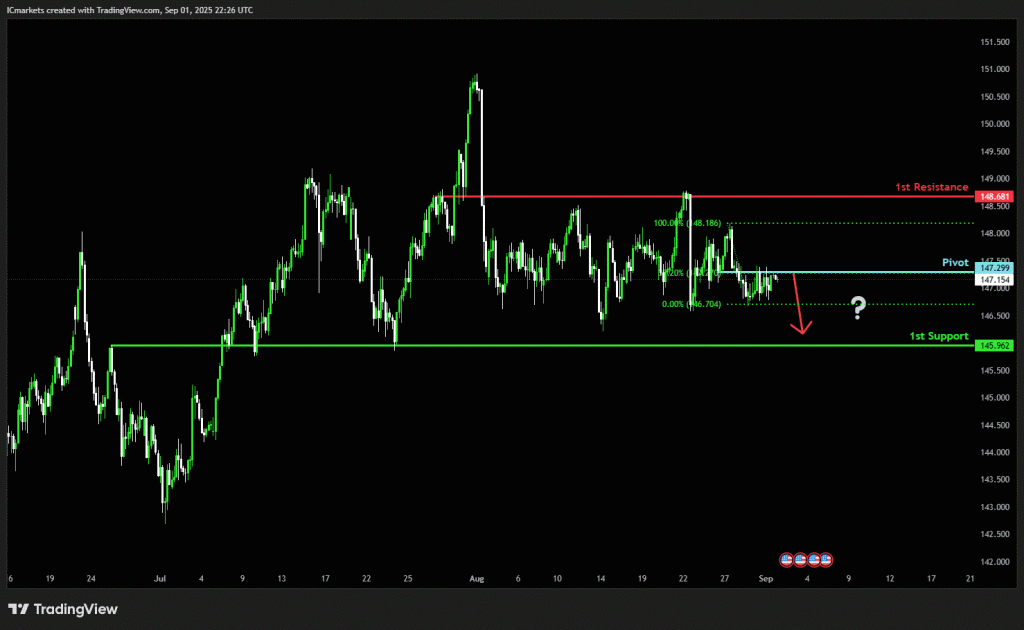Click the Sep label on the time axis
This screenshot has height=630, width=1024.
(x=766, y=578)
